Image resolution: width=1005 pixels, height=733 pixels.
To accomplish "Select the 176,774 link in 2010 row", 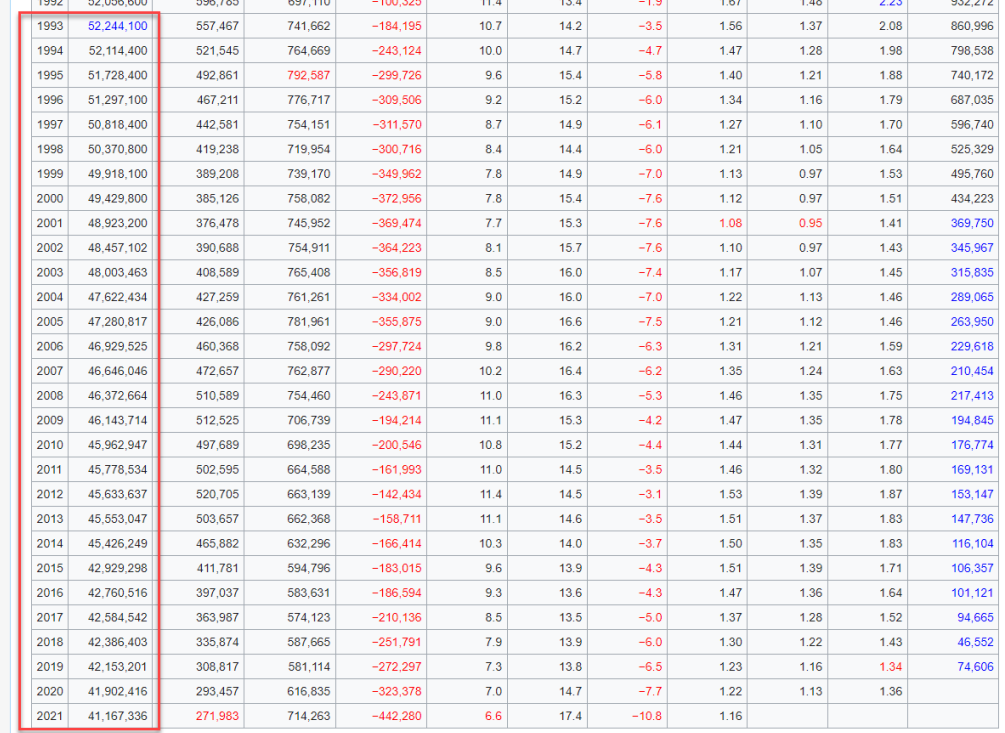I will point(971,445).
